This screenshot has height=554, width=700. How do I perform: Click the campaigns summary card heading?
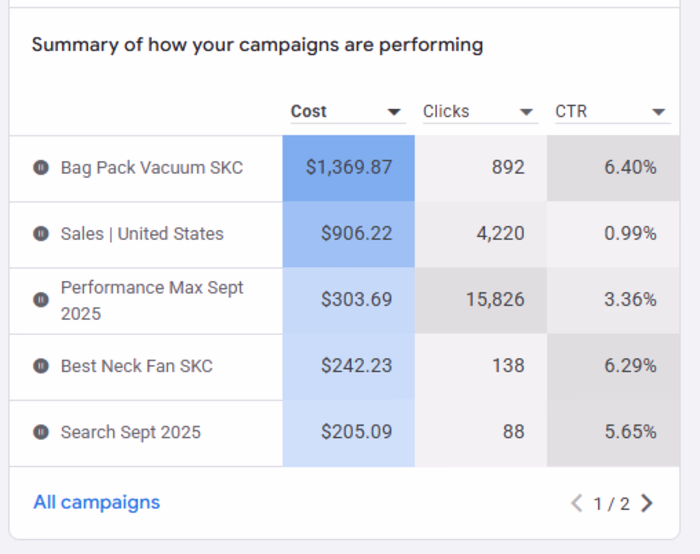click(258, 45)
